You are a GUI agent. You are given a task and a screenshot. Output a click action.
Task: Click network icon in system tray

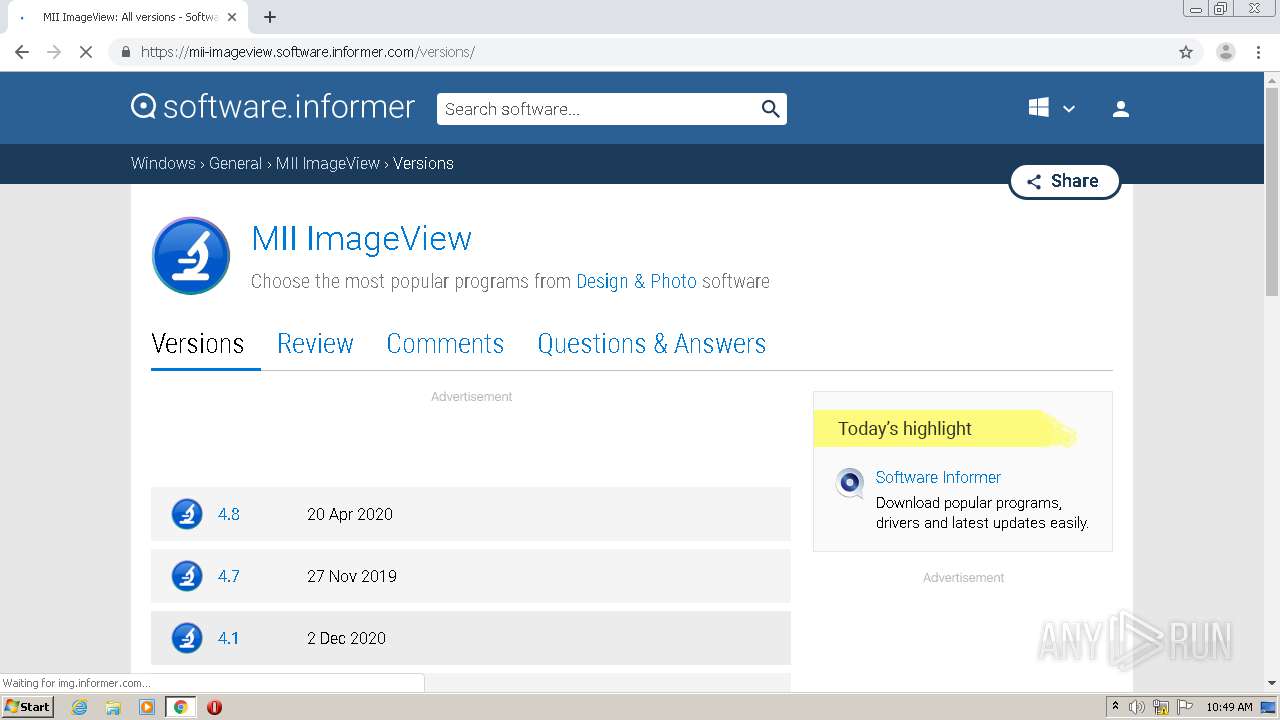click(1161, 707)
